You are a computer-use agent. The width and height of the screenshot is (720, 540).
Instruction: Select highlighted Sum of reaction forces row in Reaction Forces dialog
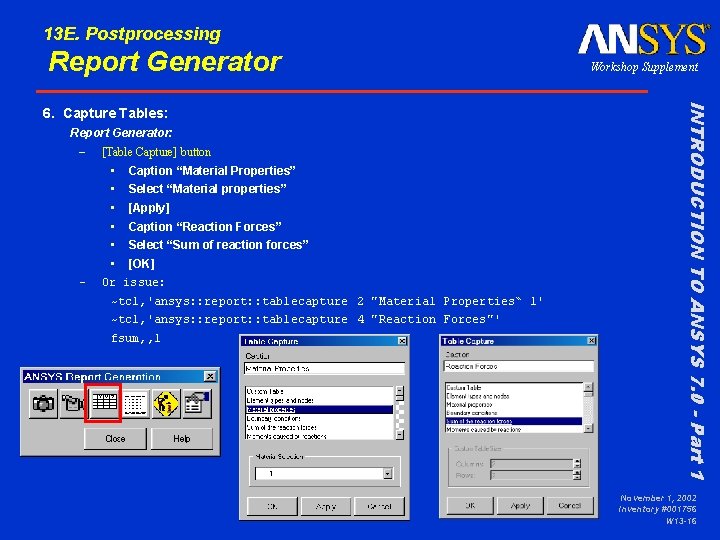(x=513, y=421)
